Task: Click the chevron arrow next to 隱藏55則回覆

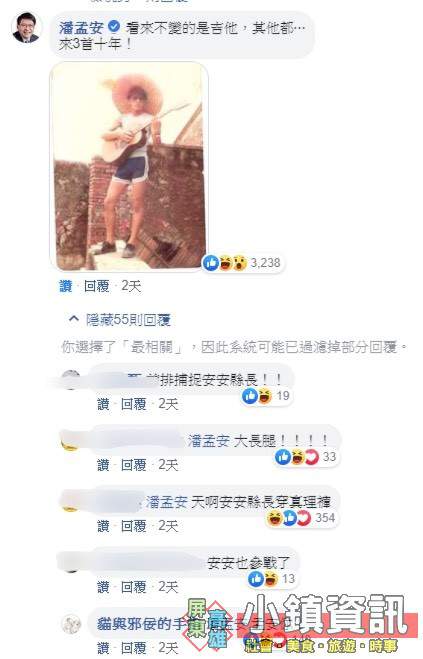Action: pyautogui.click(x=74, y=319)
